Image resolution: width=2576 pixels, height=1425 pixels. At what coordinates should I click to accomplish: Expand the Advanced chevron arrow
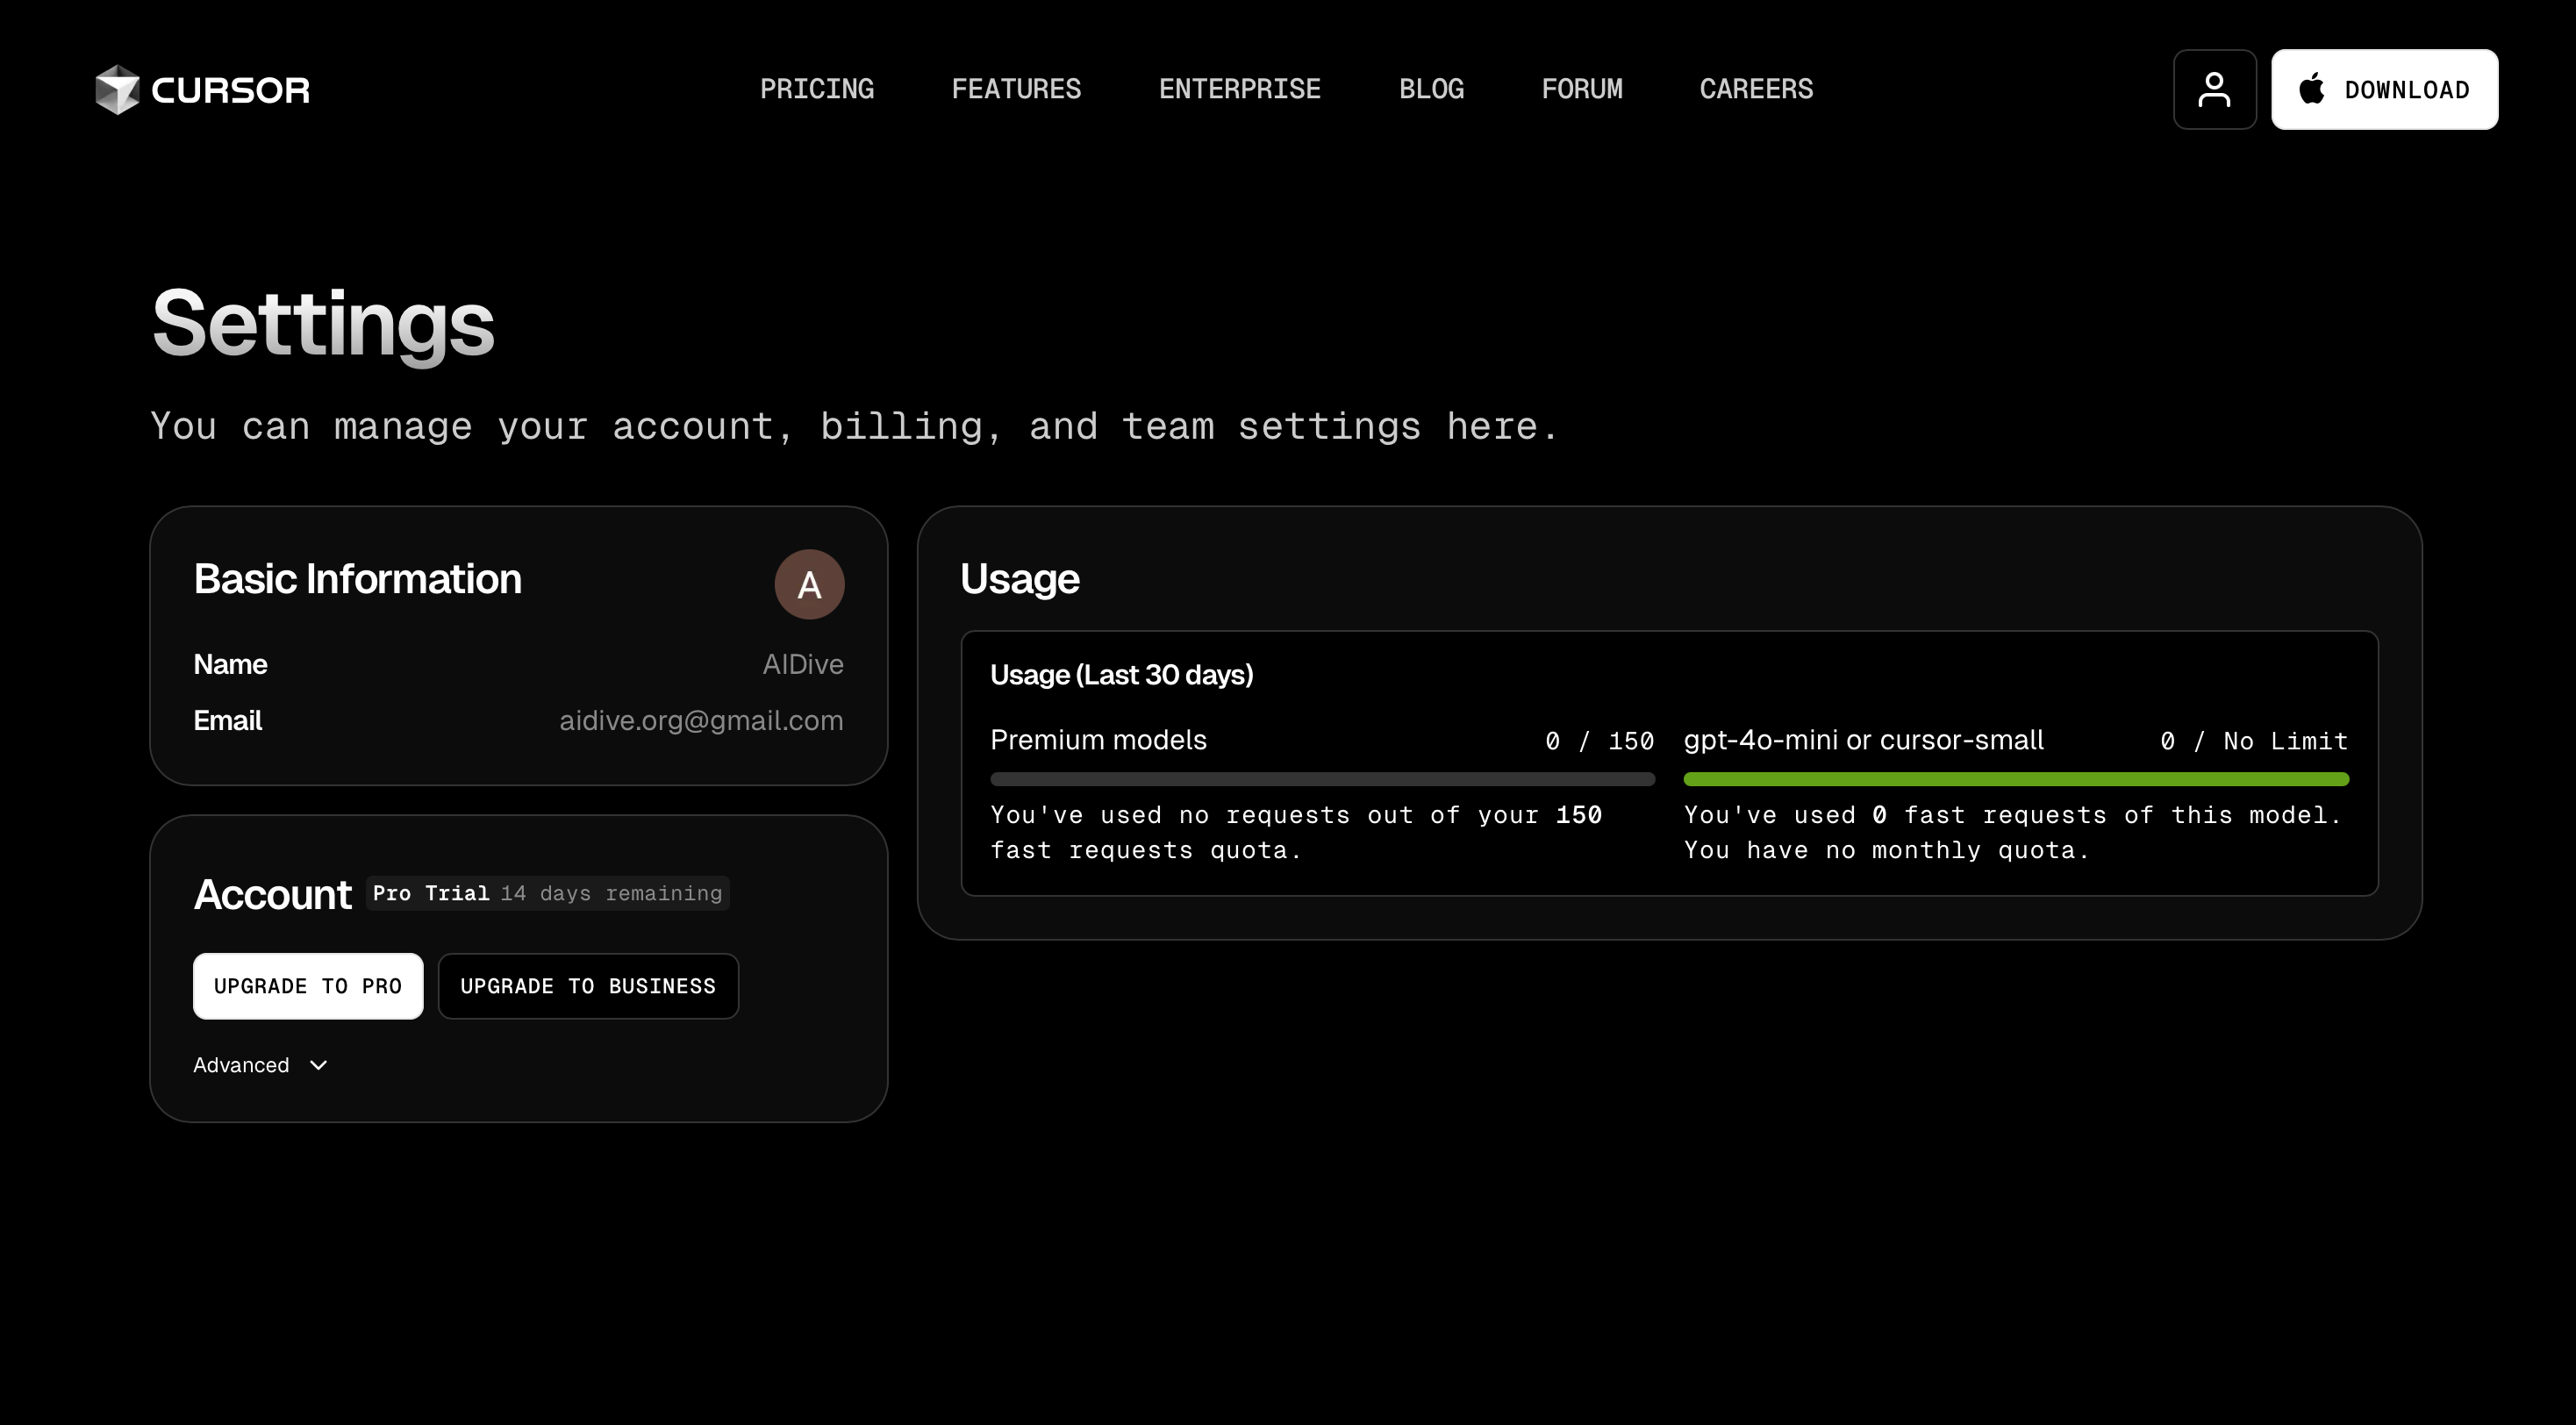tap(318, 1065)
